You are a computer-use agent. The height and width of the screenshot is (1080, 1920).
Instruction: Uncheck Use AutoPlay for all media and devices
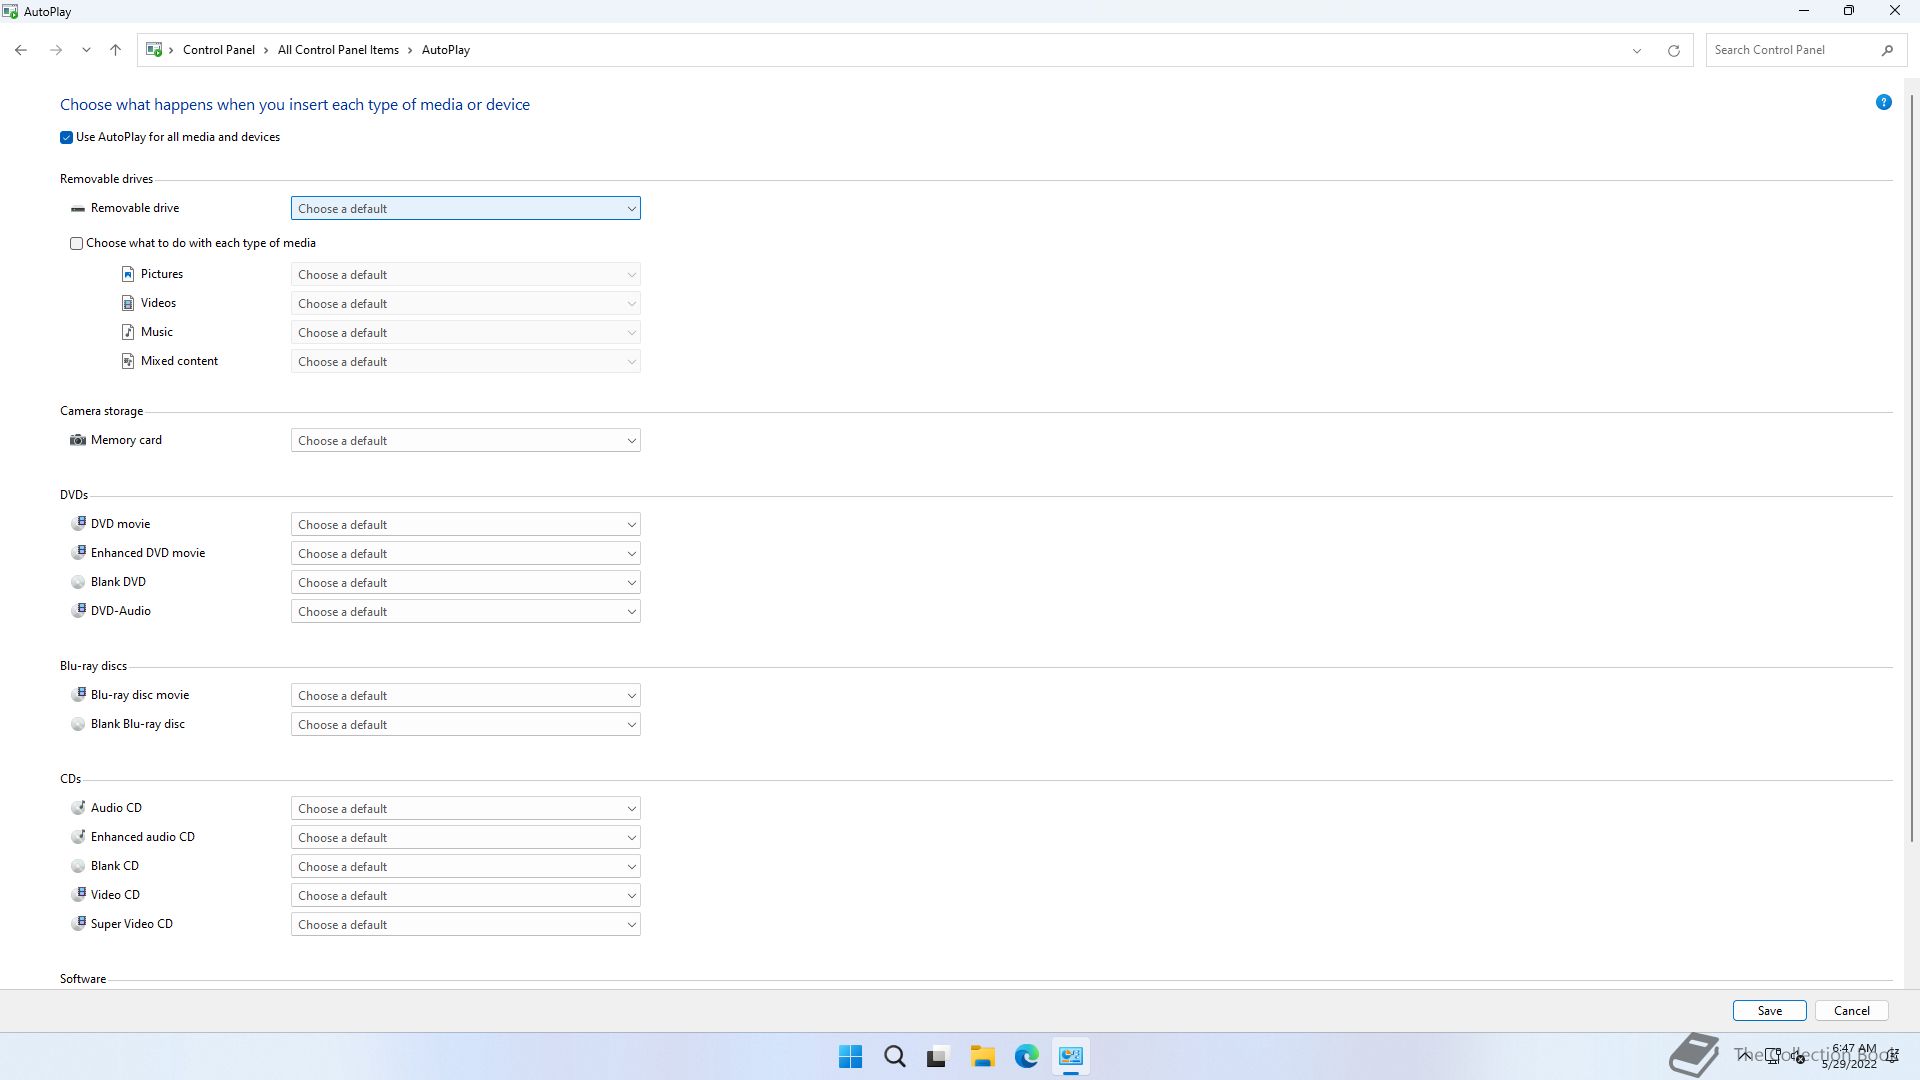(x=67, y=138)
